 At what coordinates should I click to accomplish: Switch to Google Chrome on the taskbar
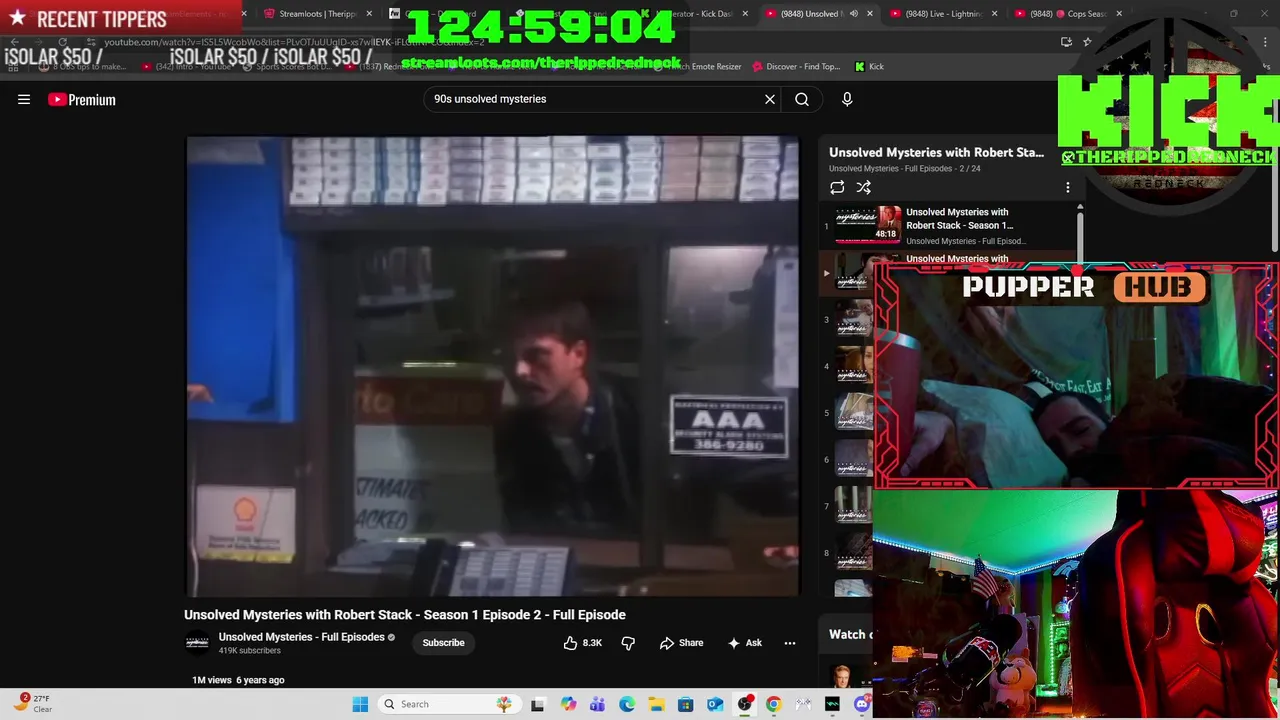[x=773, y=704]
